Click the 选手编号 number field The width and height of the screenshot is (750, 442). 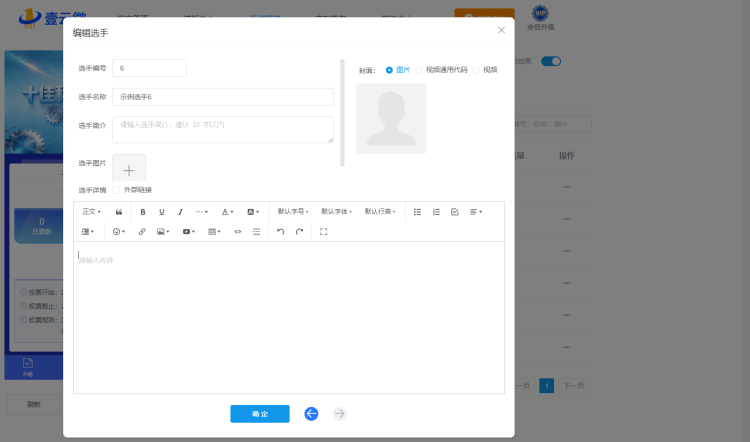[x=149, y=68]
